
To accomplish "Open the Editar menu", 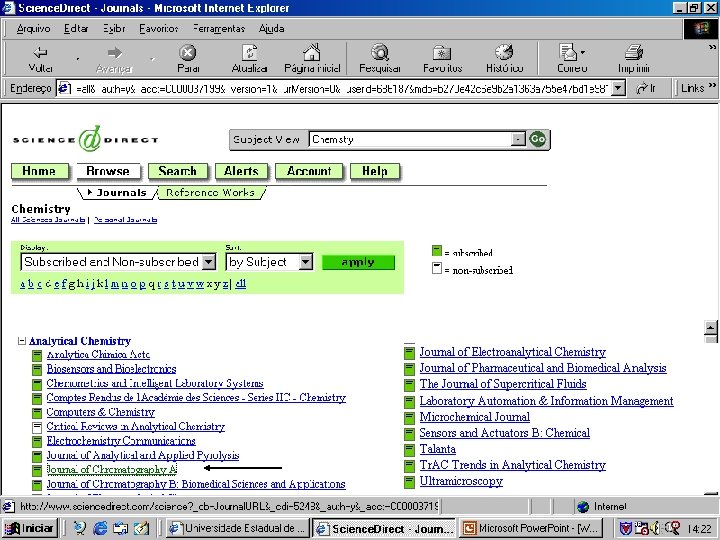I will pyautogui.click(x=76, y=28).
